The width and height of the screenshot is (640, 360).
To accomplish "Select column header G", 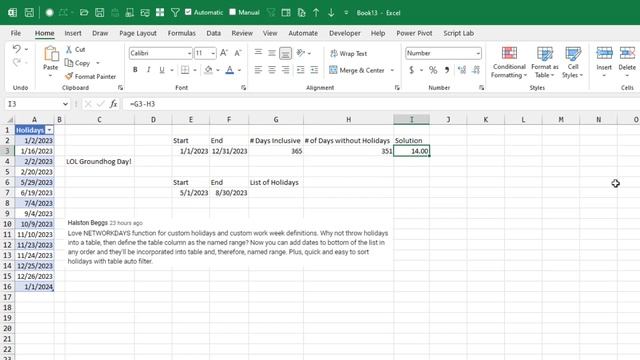I will point(276,120).
